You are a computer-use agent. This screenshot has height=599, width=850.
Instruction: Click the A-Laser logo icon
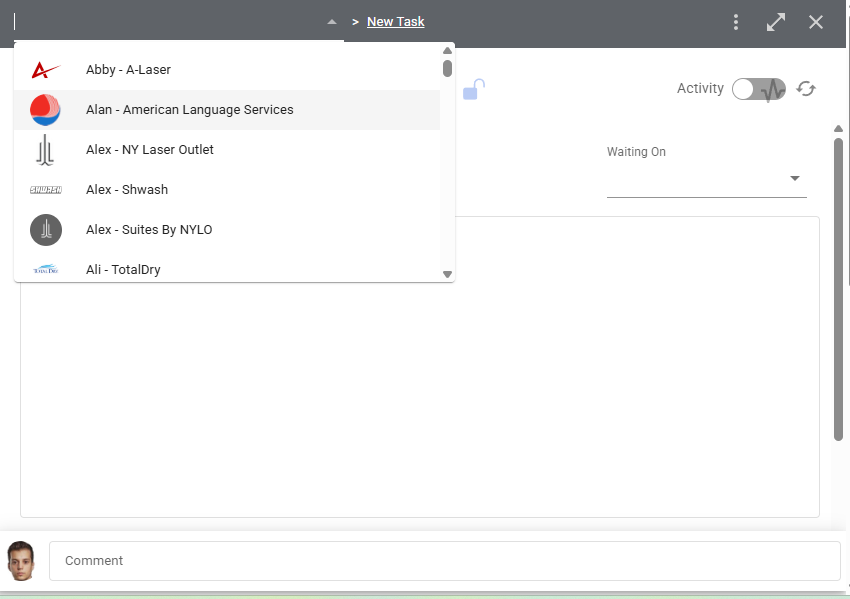pyautogui.click(x=46, y=70)
